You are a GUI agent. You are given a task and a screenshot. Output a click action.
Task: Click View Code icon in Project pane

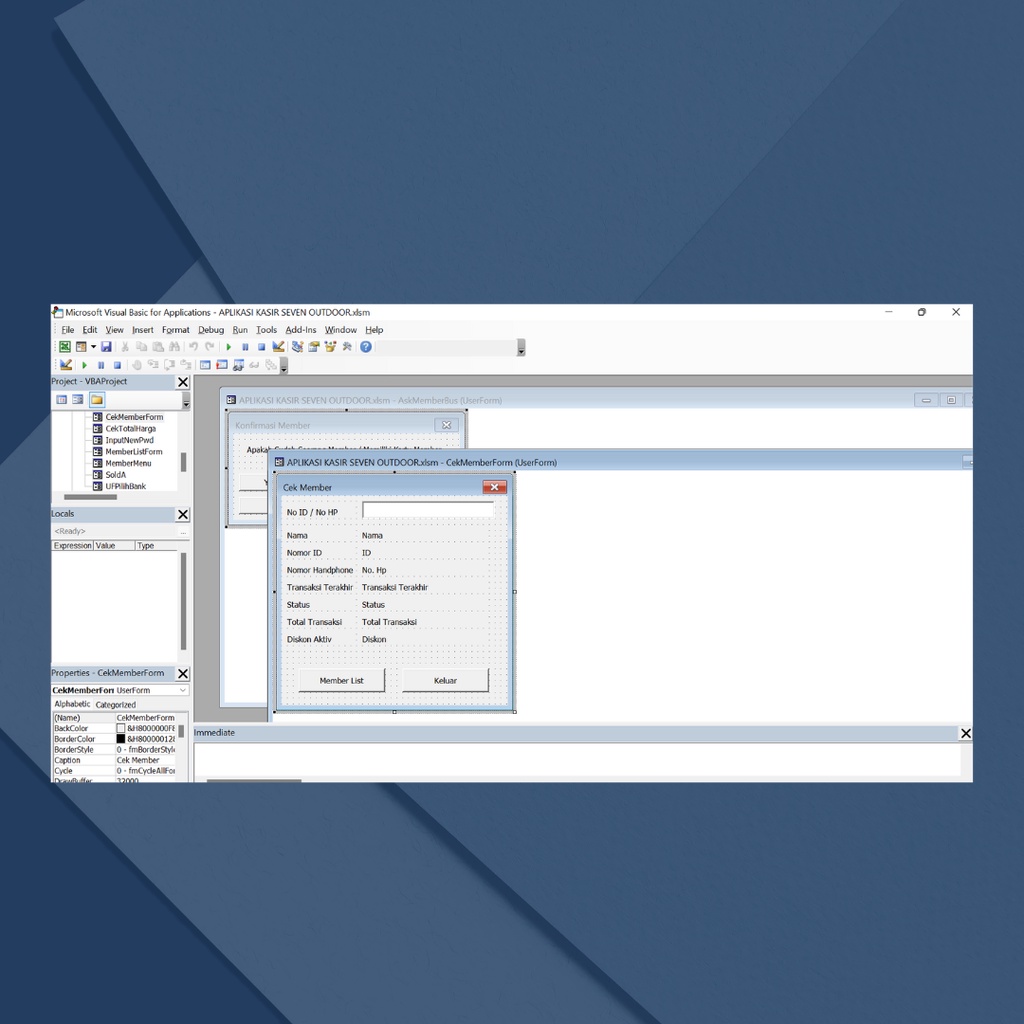[x=61, y=400]
